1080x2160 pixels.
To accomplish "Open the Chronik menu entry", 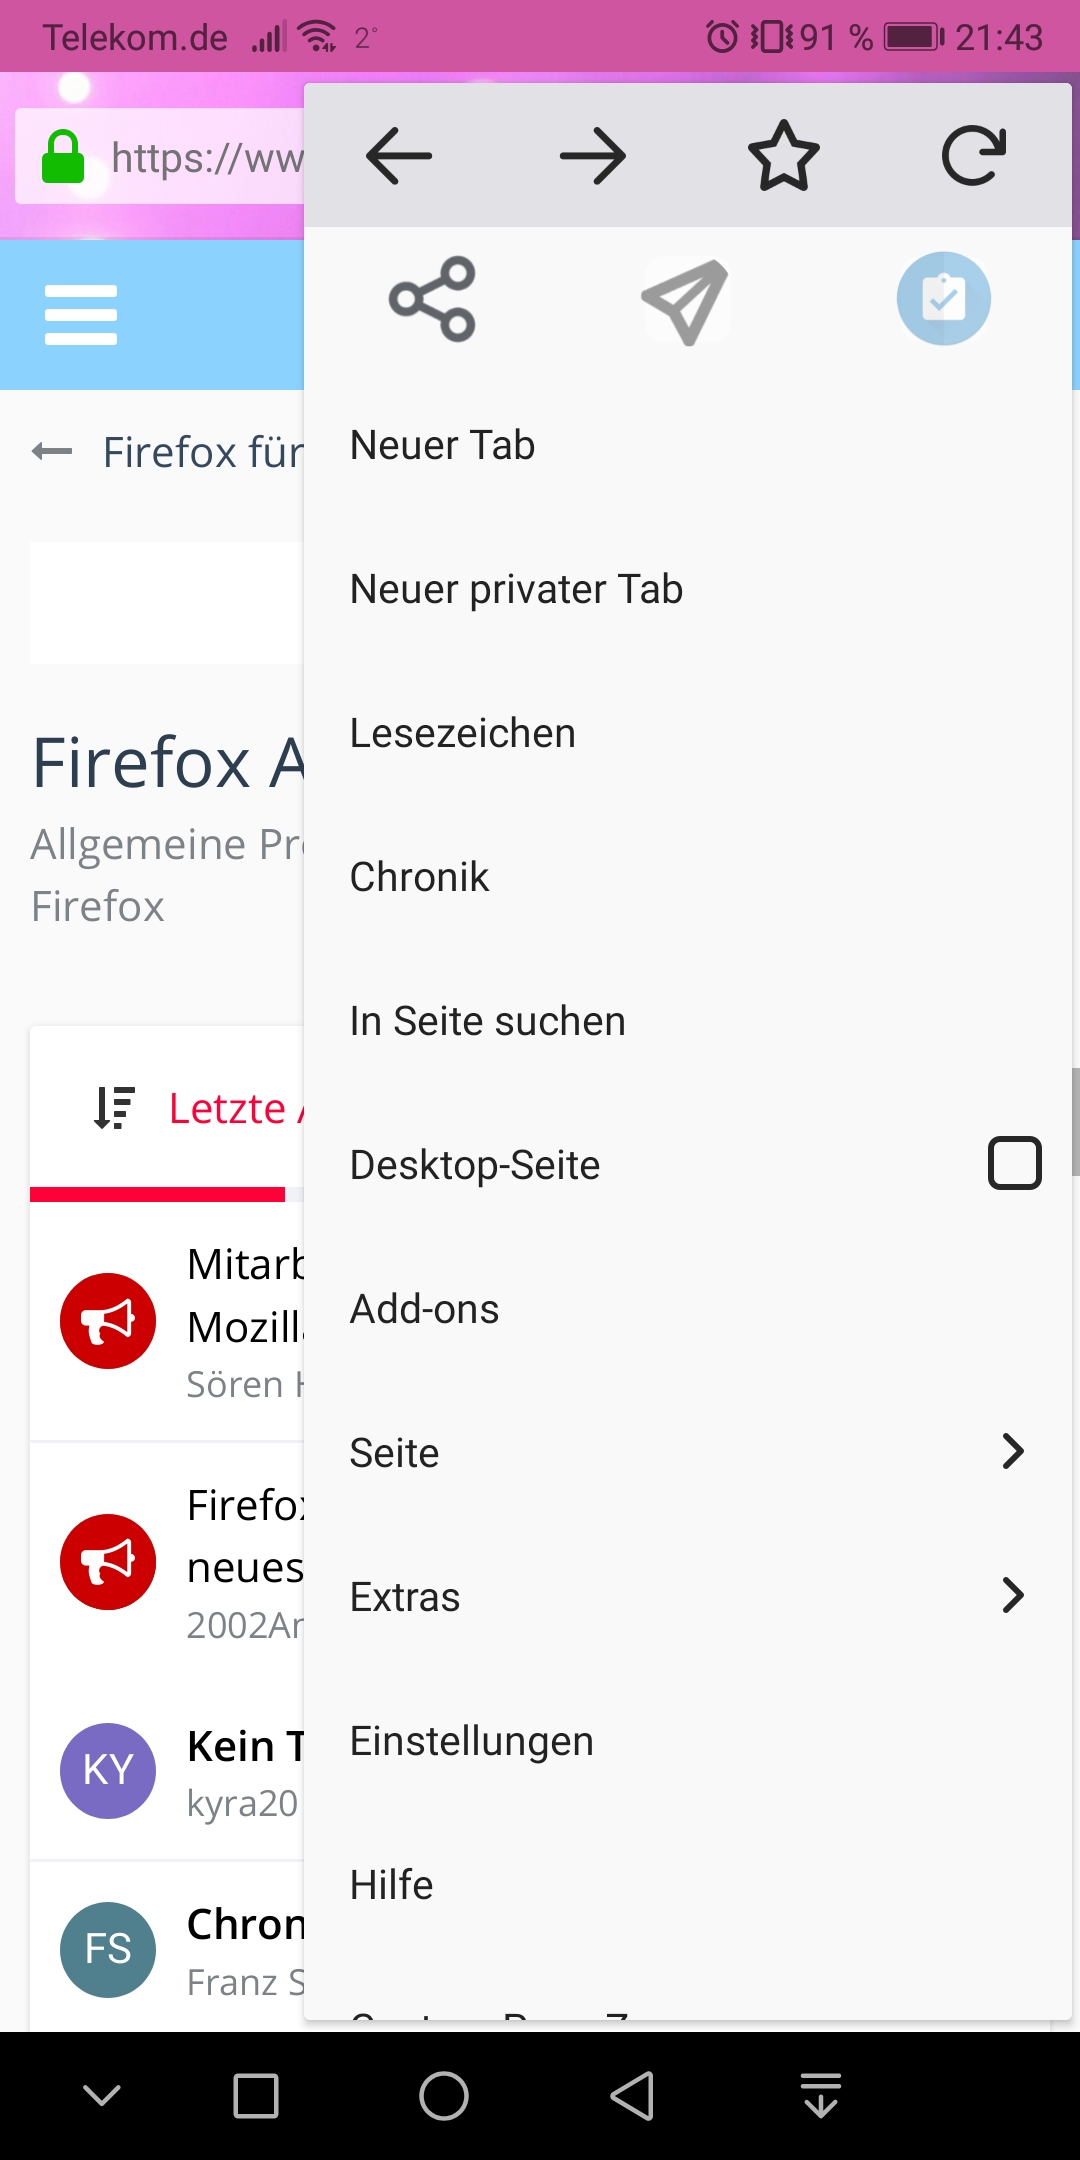I will click(419, 877).
